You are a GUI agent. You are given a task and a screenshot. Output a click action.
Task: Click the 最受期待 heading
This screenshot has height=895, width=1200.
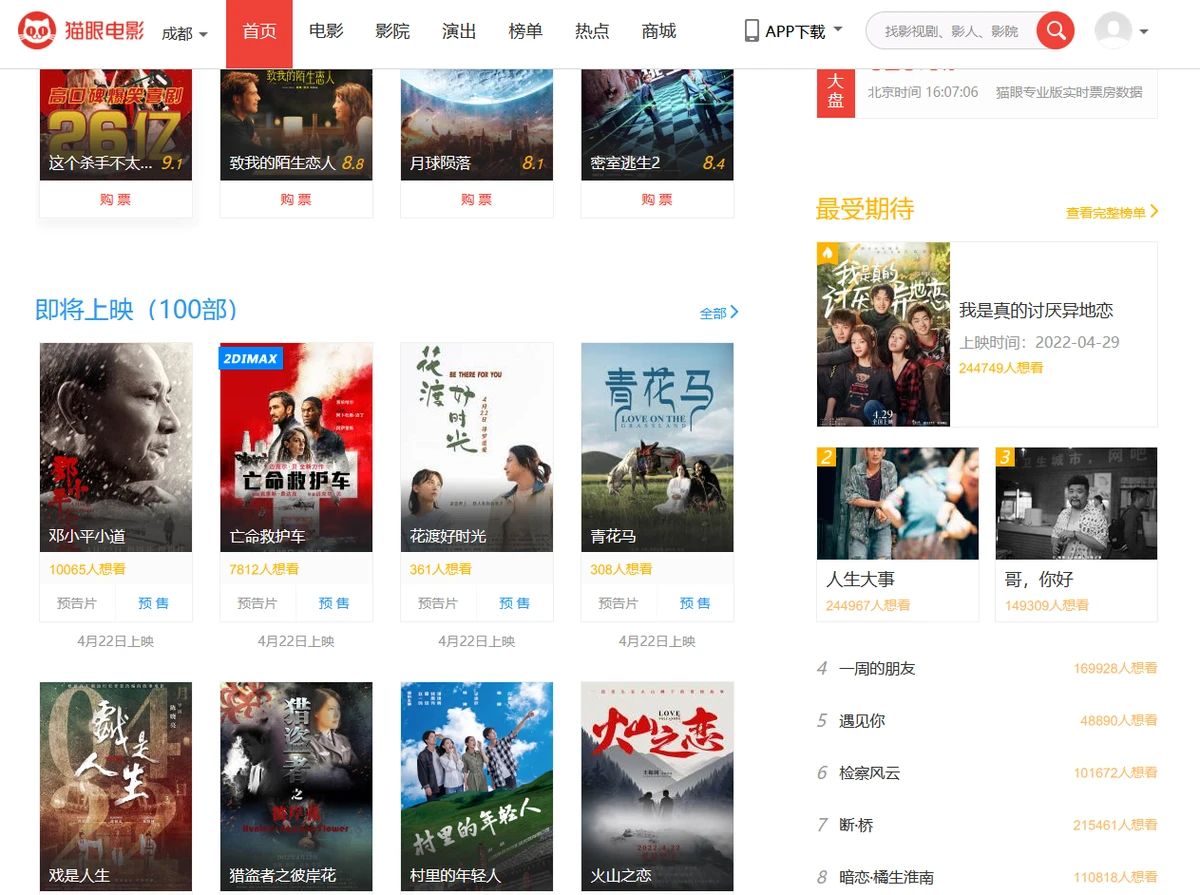coord(865,209)
